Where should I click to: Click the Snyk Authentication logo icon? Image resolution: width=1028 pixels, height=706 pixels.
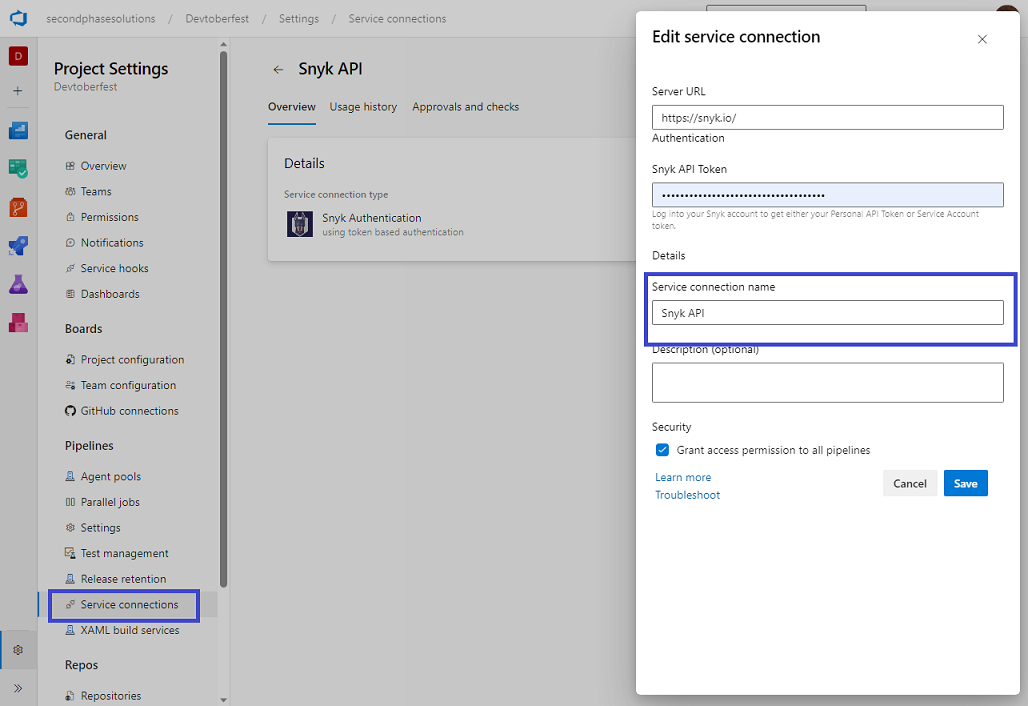tap(300, 224)
